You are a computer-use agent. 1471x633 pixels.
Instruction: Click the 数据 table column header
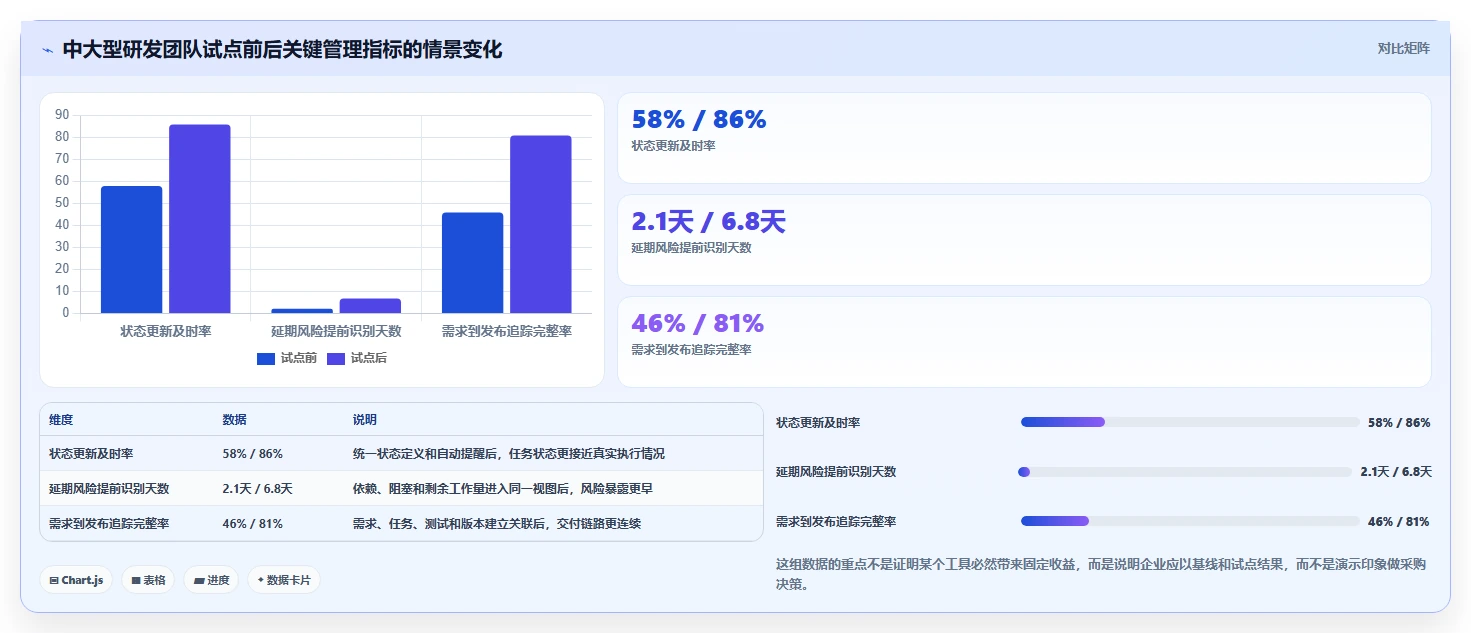pos(234,420)
